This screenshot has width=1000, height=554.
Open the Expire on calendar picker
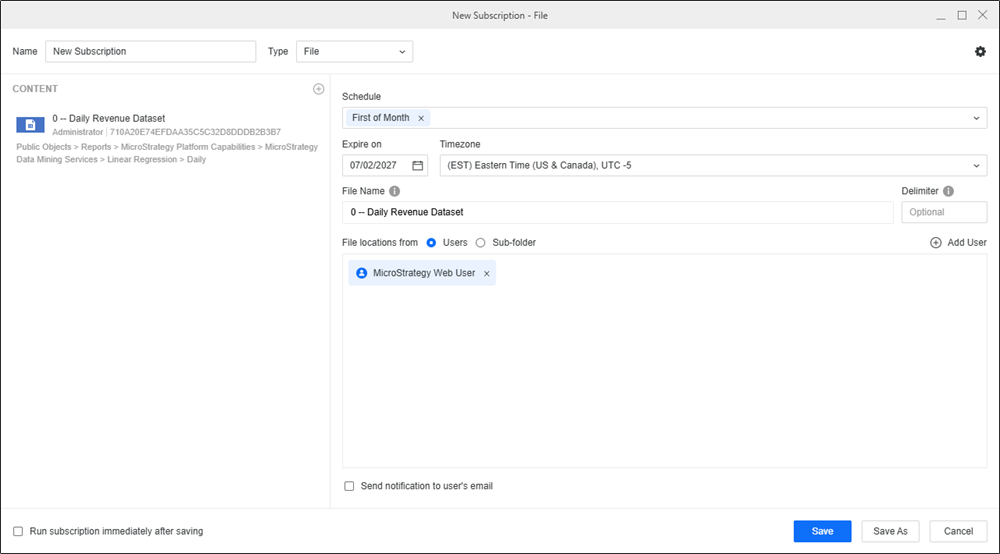(x=417, y=166)
